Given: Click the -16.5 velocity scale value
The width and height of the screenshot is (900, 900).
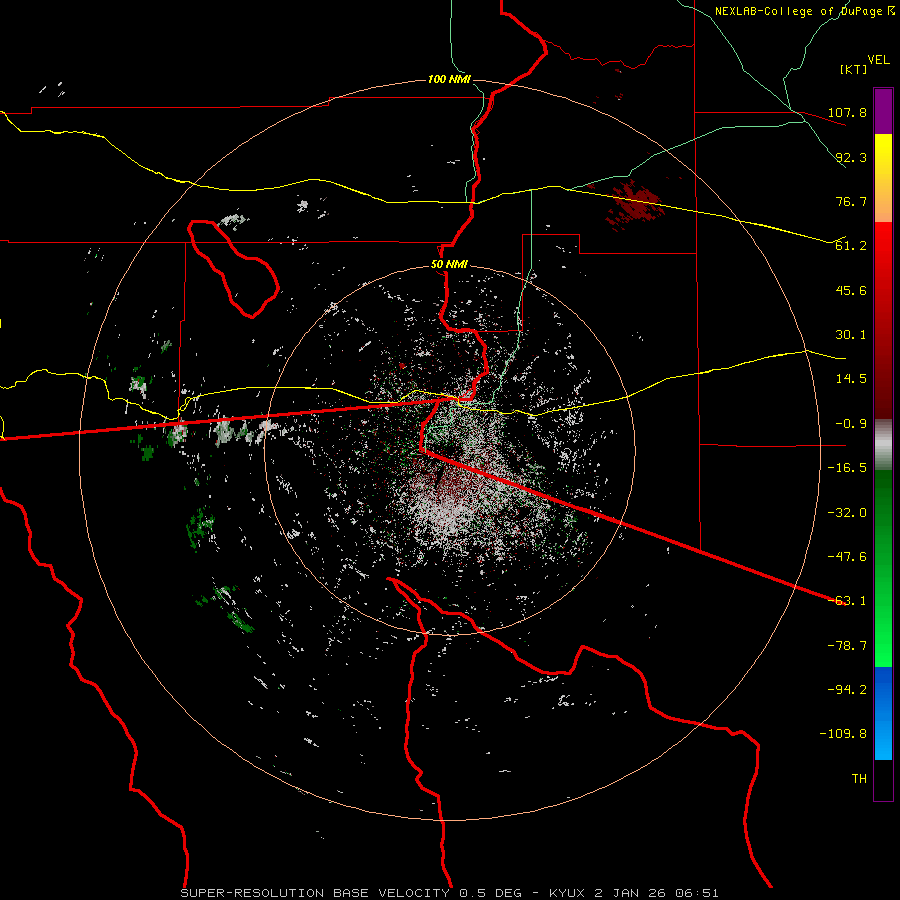Looking at the screenshot, I should coord(847,468).
